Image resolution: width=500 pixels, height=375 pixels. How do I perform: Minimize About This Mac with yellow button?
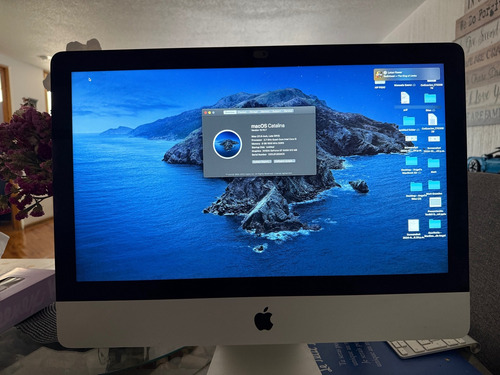click(x=210, y=113)
